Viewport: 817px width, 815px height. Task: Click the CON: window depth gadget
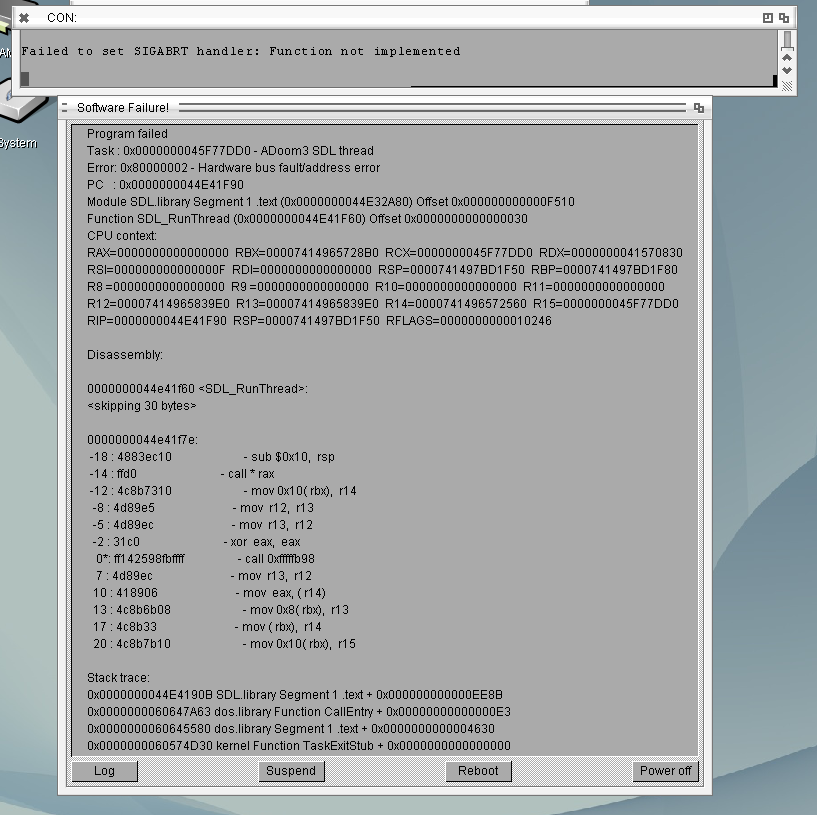click(x=785, y=18)
